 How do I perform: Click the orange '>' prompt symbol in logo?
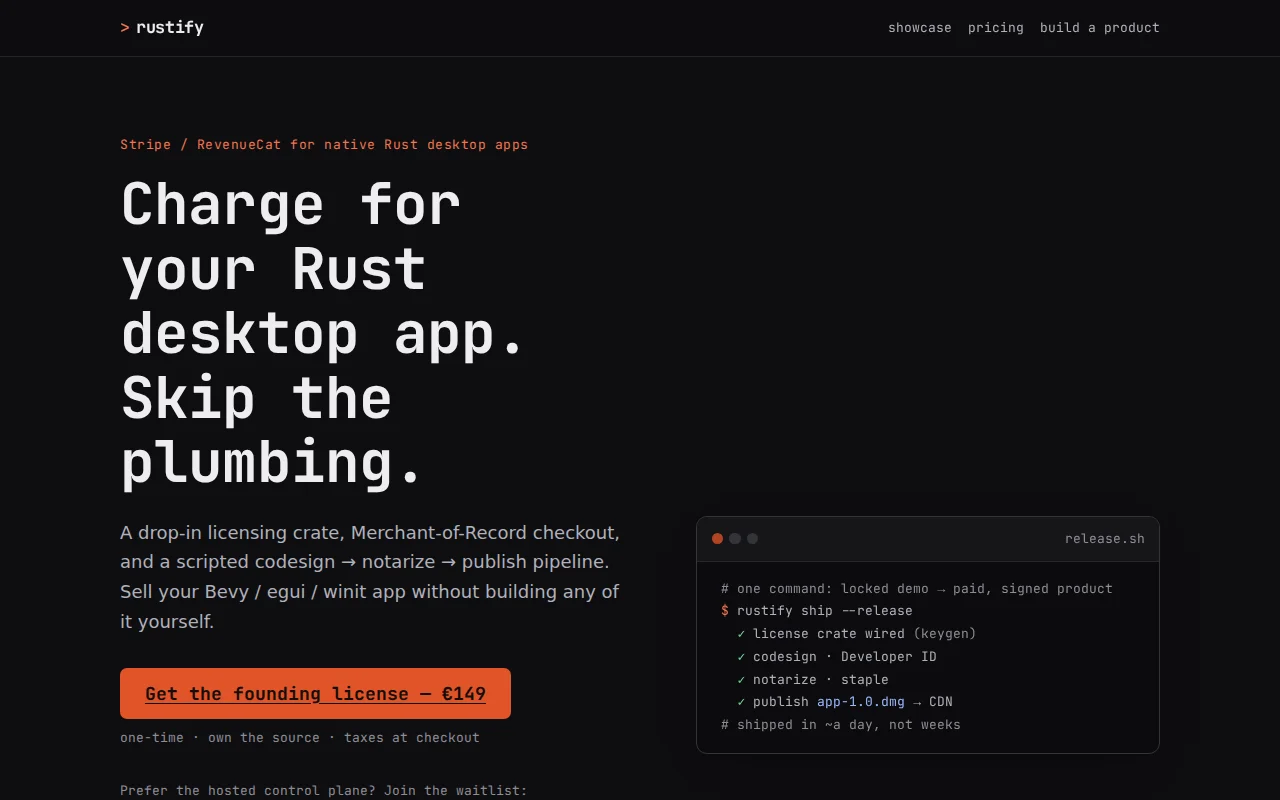[125, 28]
